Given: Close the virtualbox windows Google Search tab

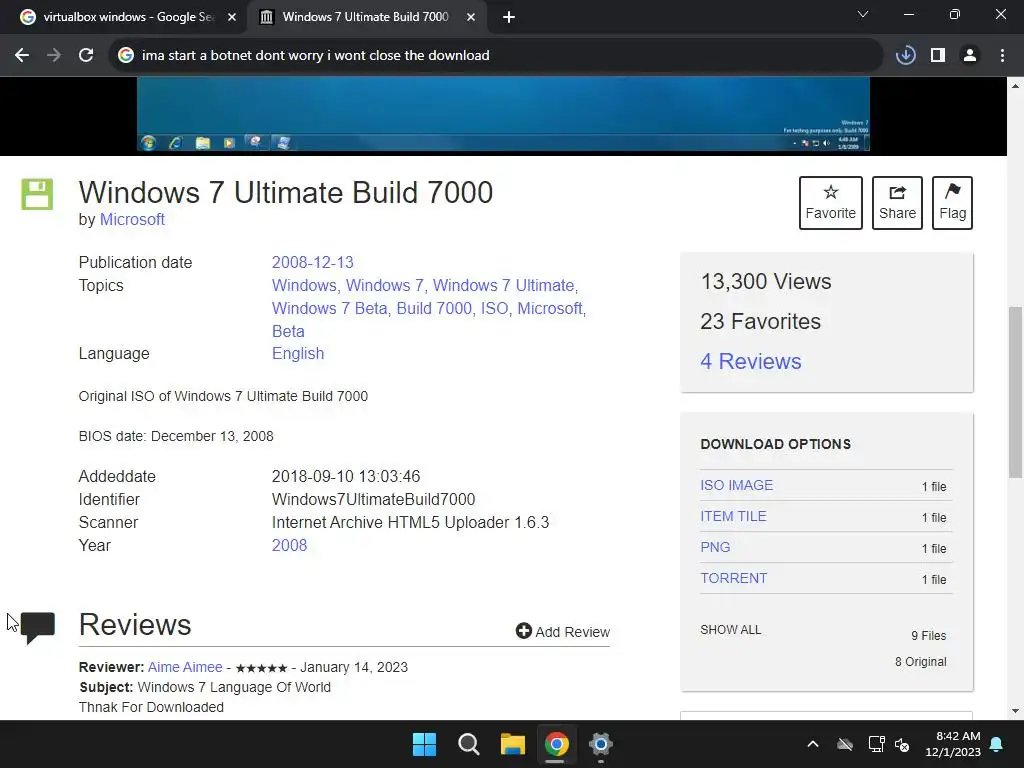Looking at the screenshot, I should pyautogui.click(x=232, y=17).
